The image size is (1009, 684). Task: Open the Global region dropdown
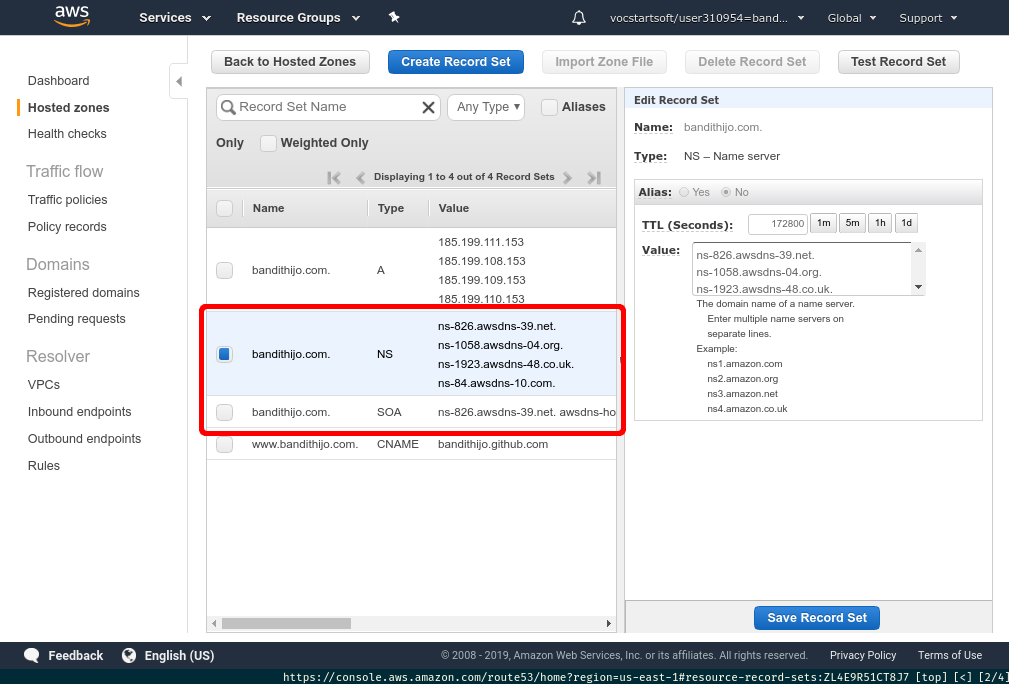click(851, 18)
